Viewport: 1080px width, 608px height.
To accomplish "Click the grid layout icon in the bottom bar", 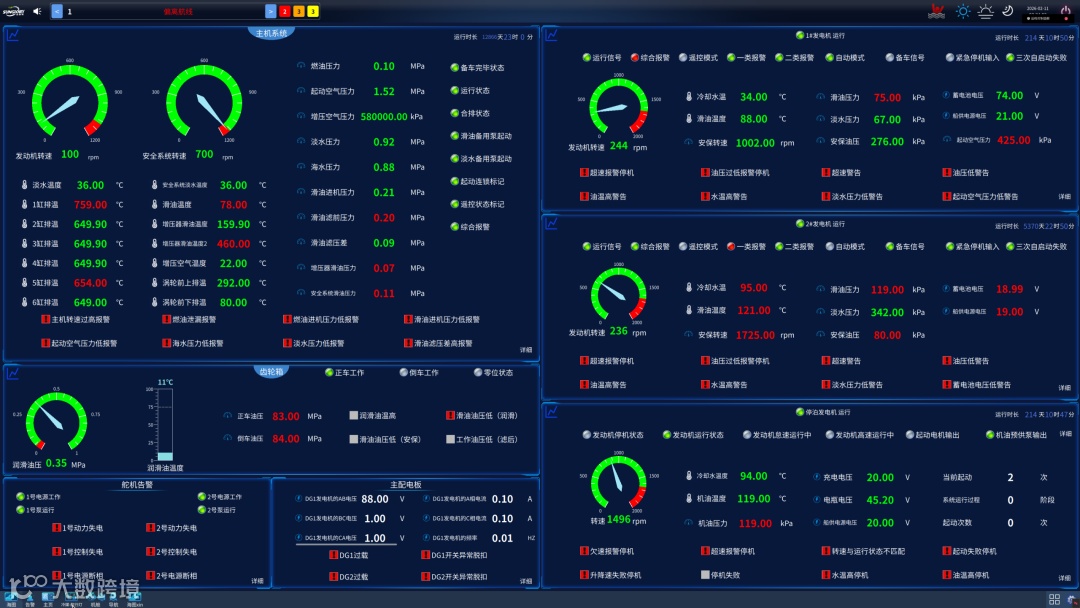I will tap(1054, 599).
